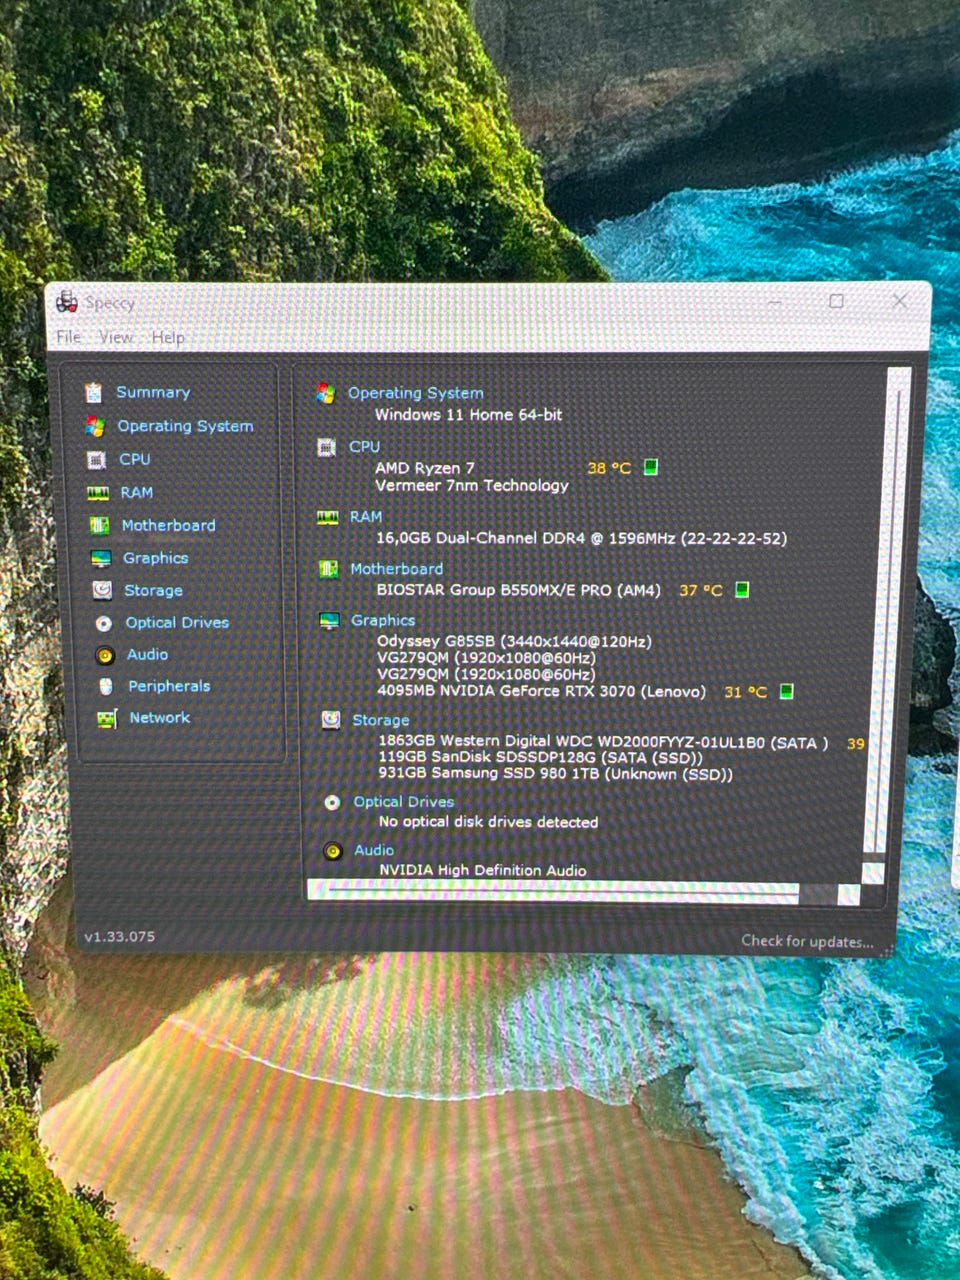
Task: Click the sidebar Audio speaker icon
Action: coord(105,655)
